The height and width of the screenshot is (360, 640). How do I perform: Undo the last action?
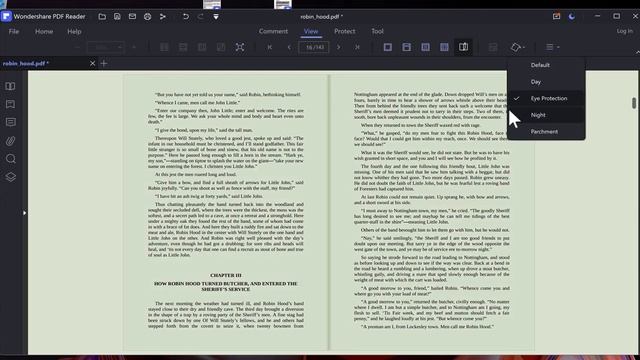click(x=186, y=17)
